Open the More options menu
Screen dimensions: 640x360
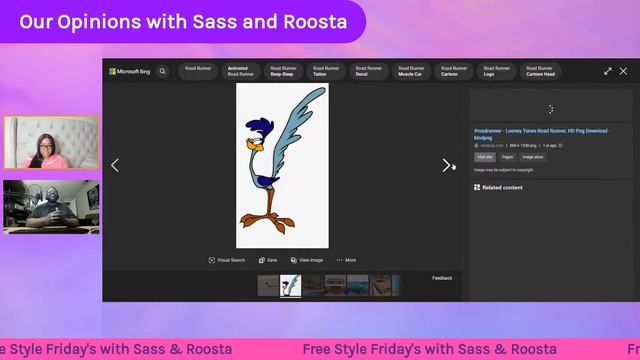pyautogui.click(x=346, y=260)
